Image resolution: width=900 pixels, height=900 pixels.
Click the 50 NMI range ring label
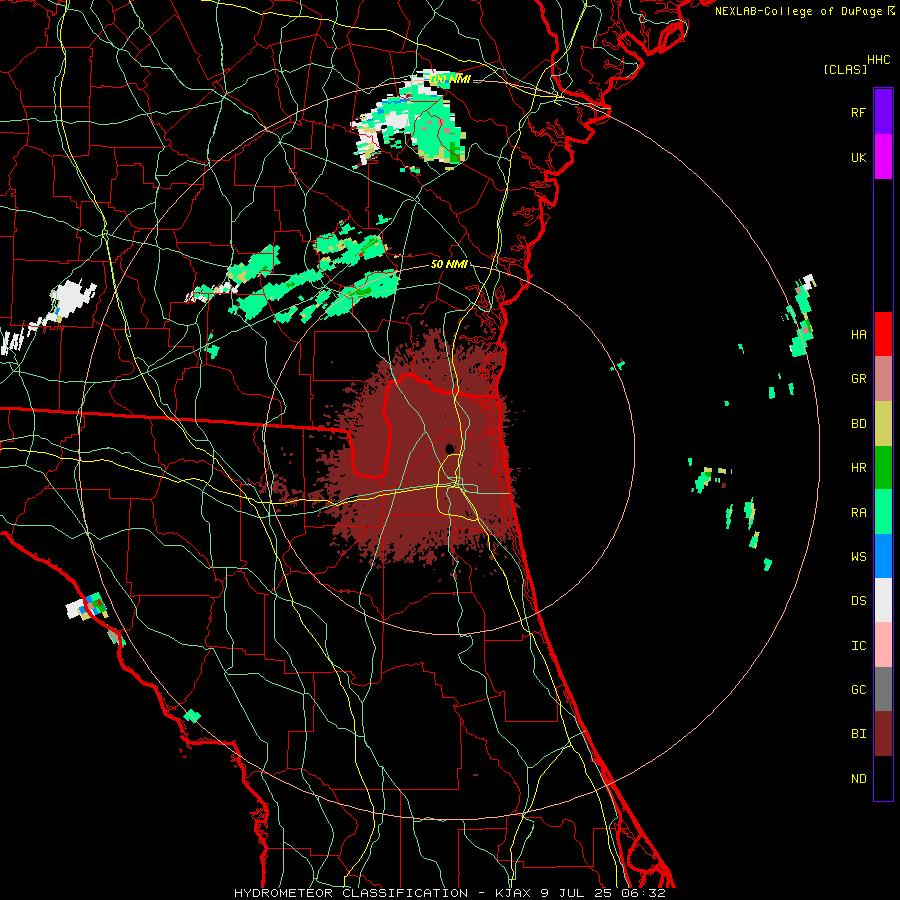point(449,264)
